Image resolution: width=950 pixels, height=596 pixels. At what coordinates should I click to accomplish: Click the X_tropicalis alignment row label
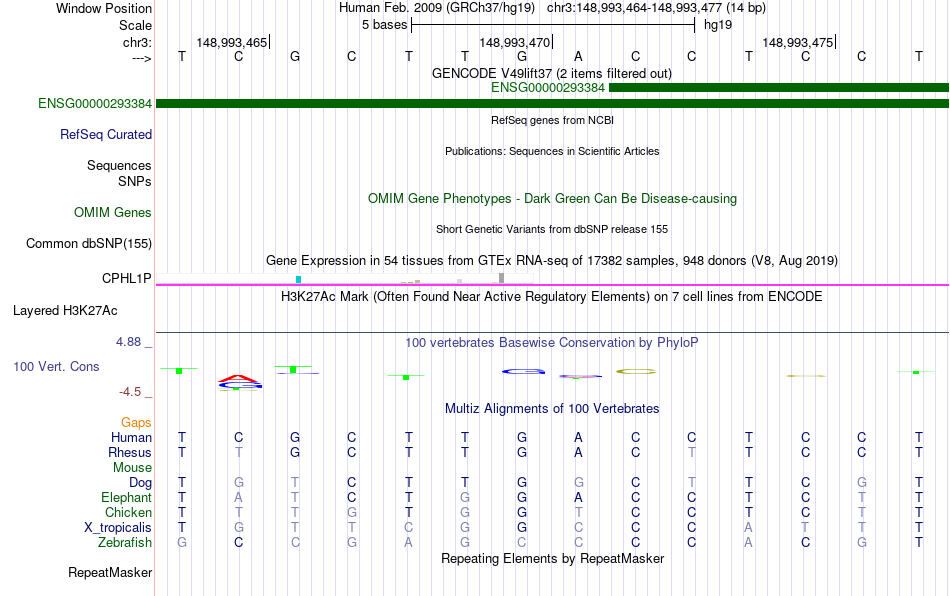coord(118,528)
